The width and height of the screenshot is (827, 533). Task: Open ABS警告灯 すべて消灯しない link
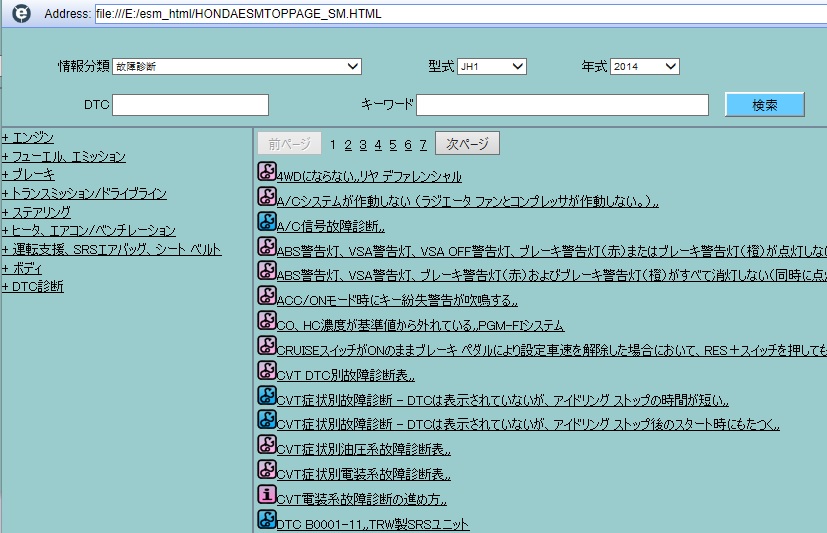pos(552,275)
